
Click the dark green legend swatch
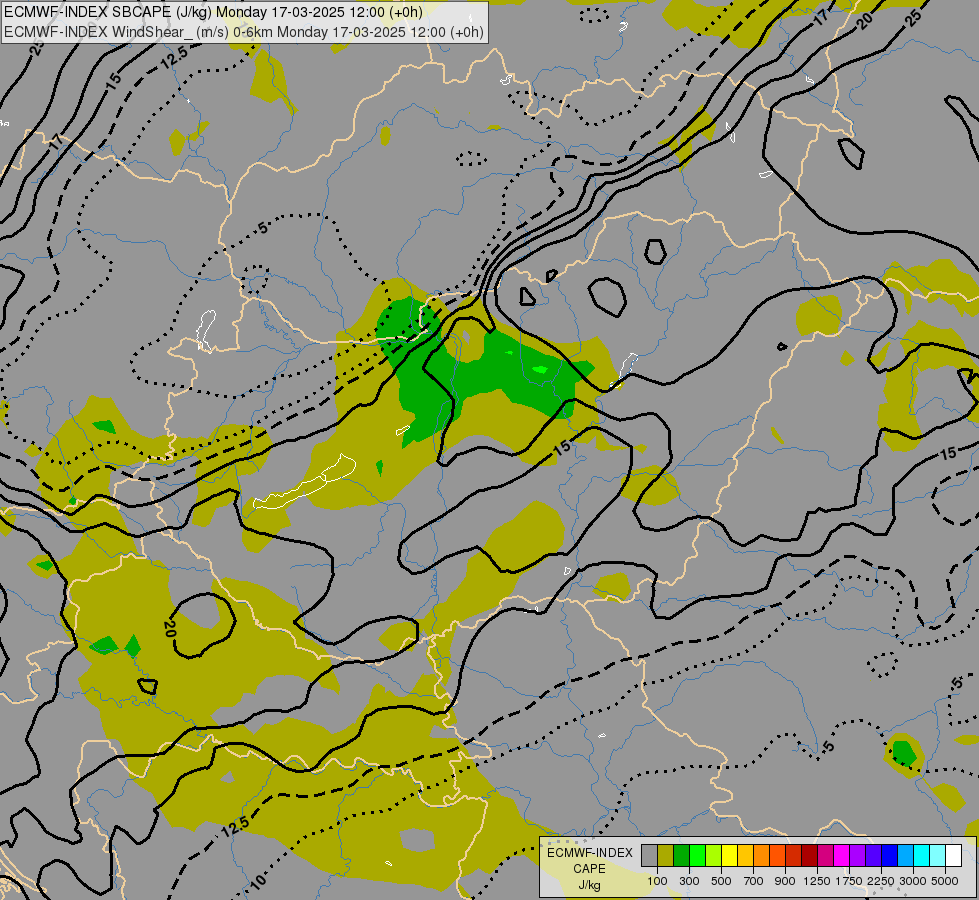(x=682, y=855)
